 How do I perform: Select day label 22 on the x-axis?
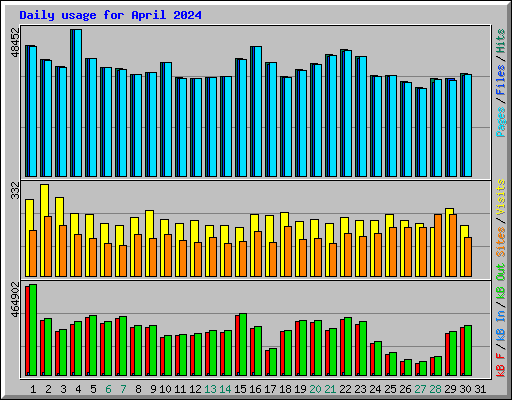[x=345, y=389]
